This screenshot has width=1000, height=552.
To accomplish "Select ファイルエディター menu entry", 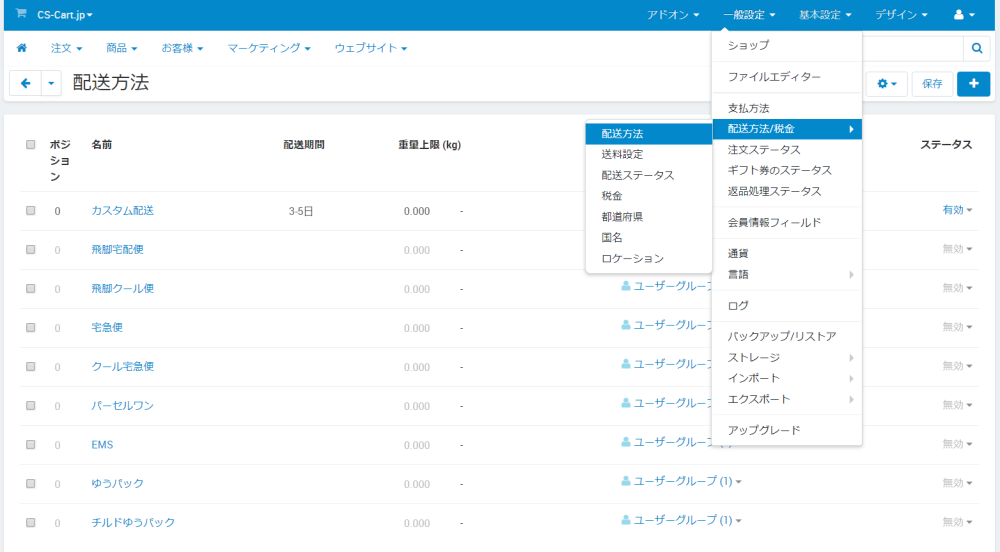I will point(786,76).
